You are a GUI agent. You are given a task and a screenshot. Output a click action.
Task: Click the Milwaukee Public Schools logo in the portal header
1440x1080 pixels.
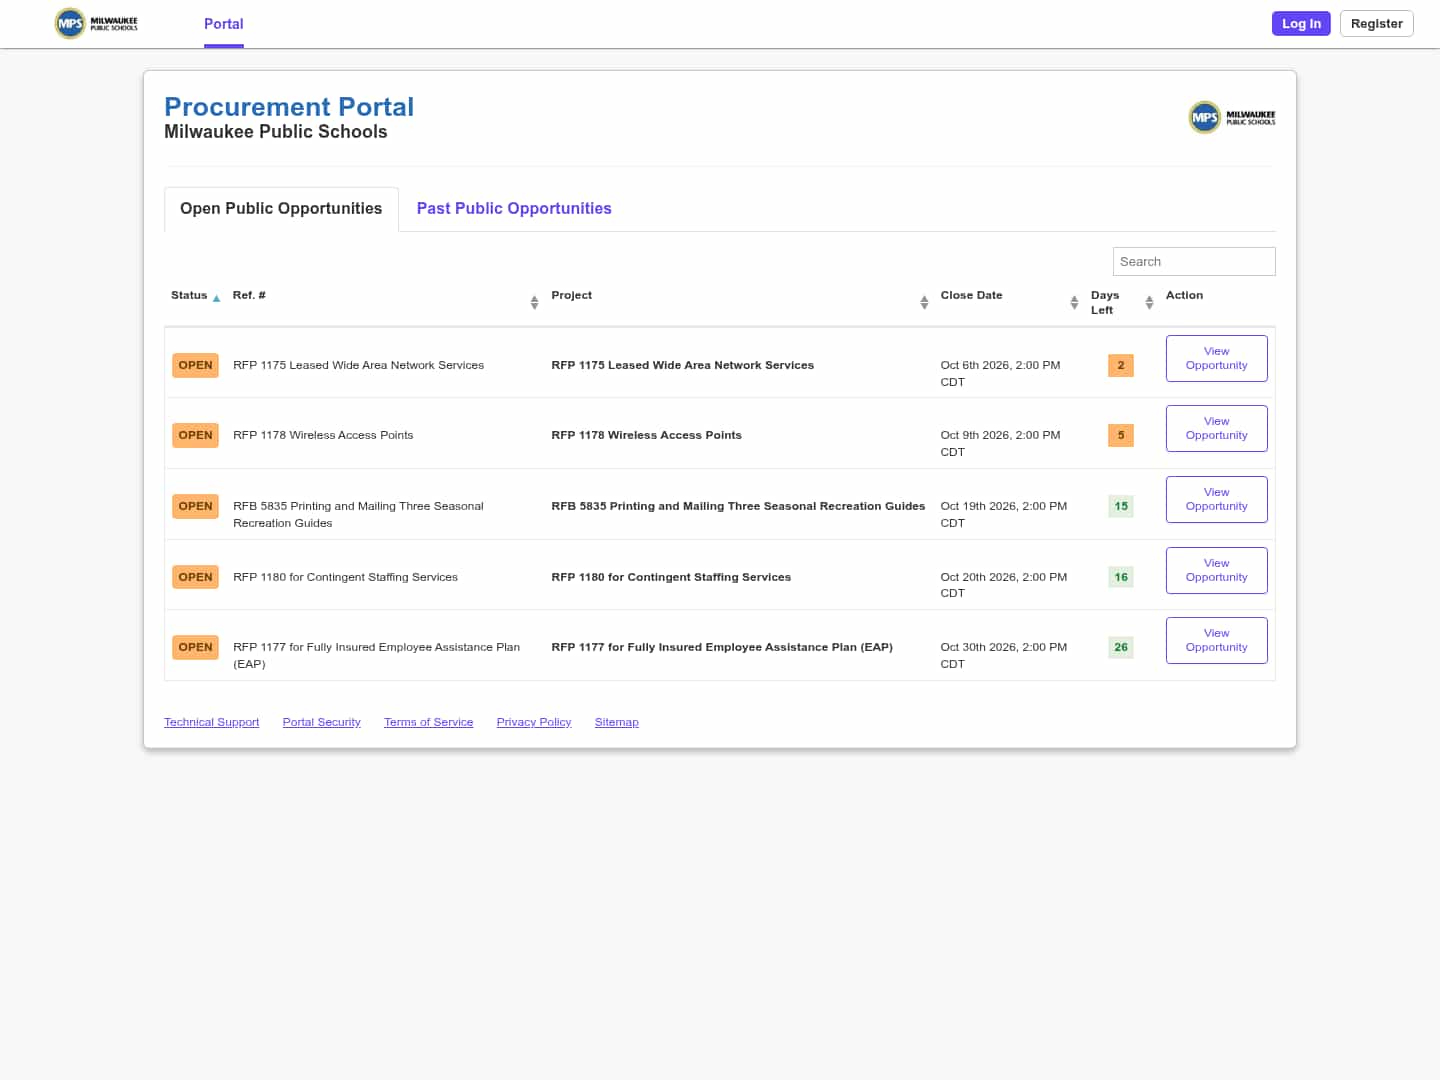(1232, 117)
